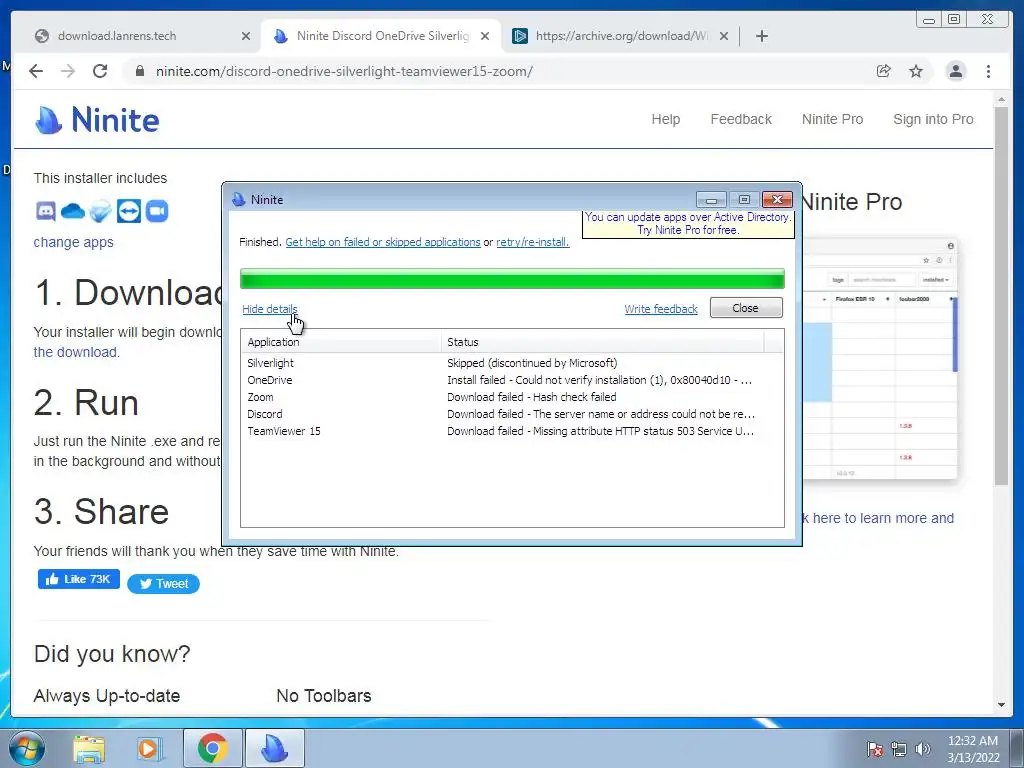Launch Windows Media Player from taskbar

click(x=150, y=748)
